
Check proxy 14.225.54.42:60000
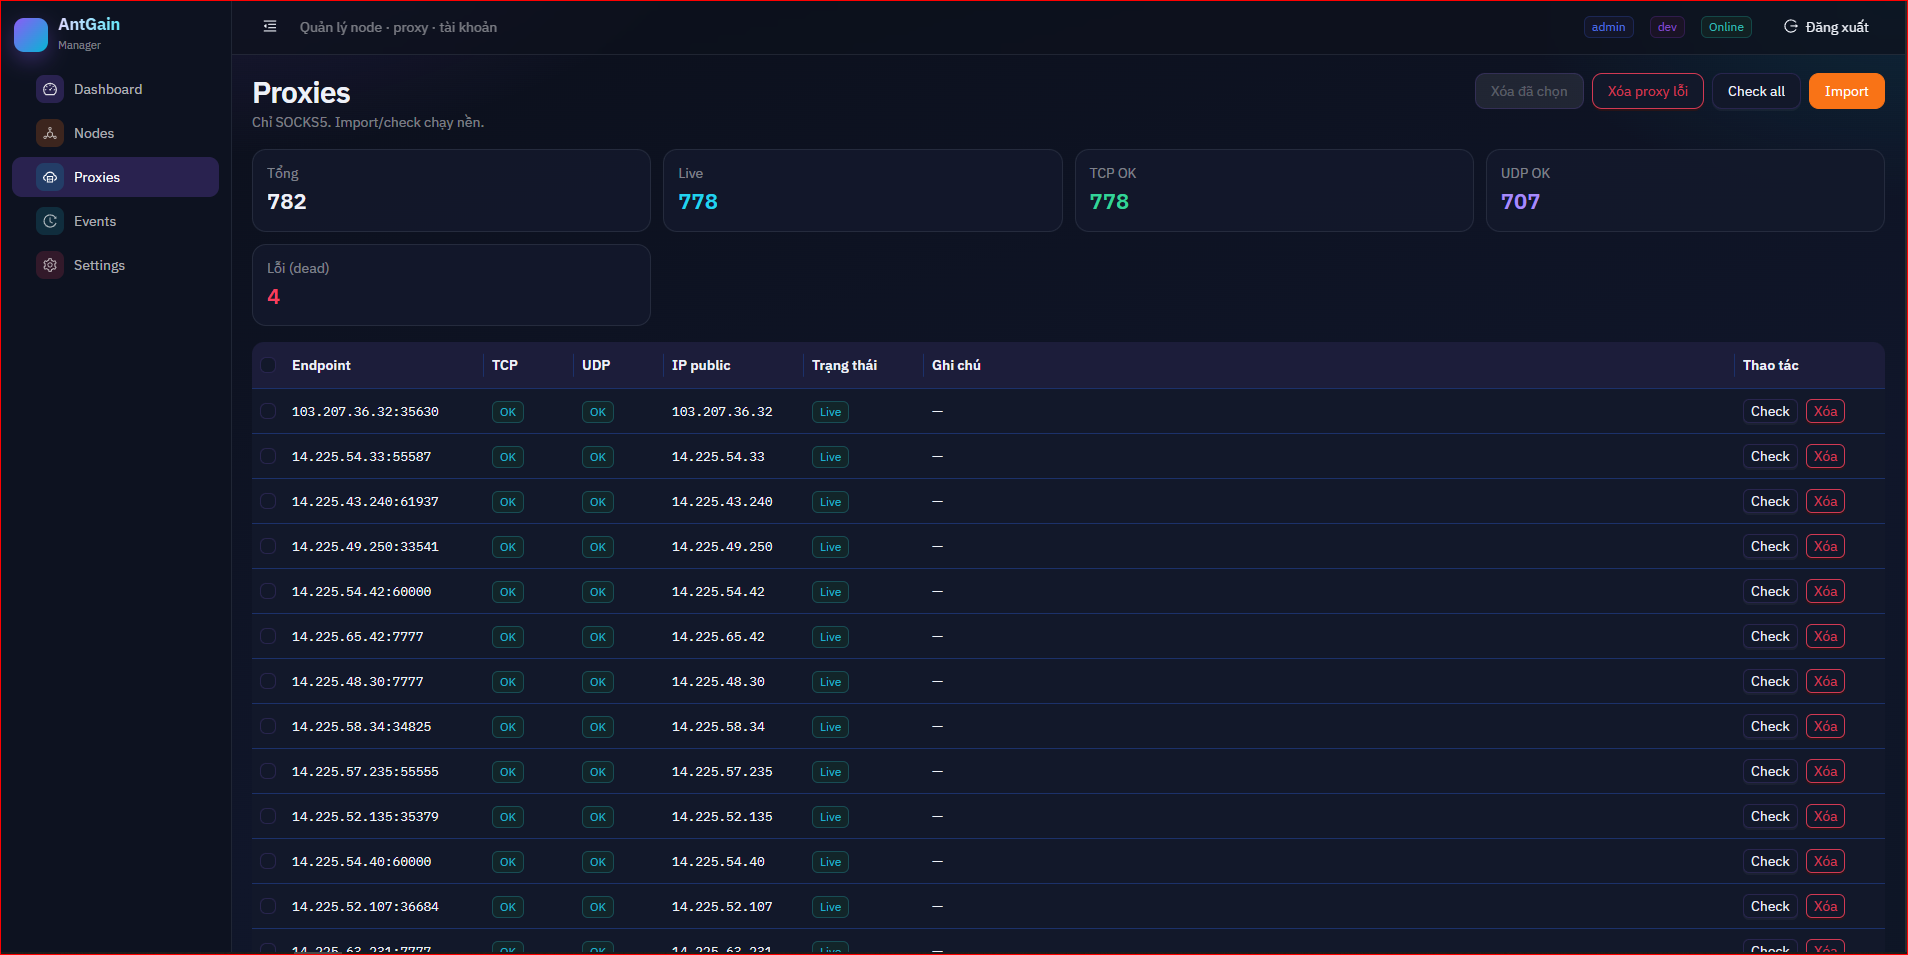[1770, 591]
